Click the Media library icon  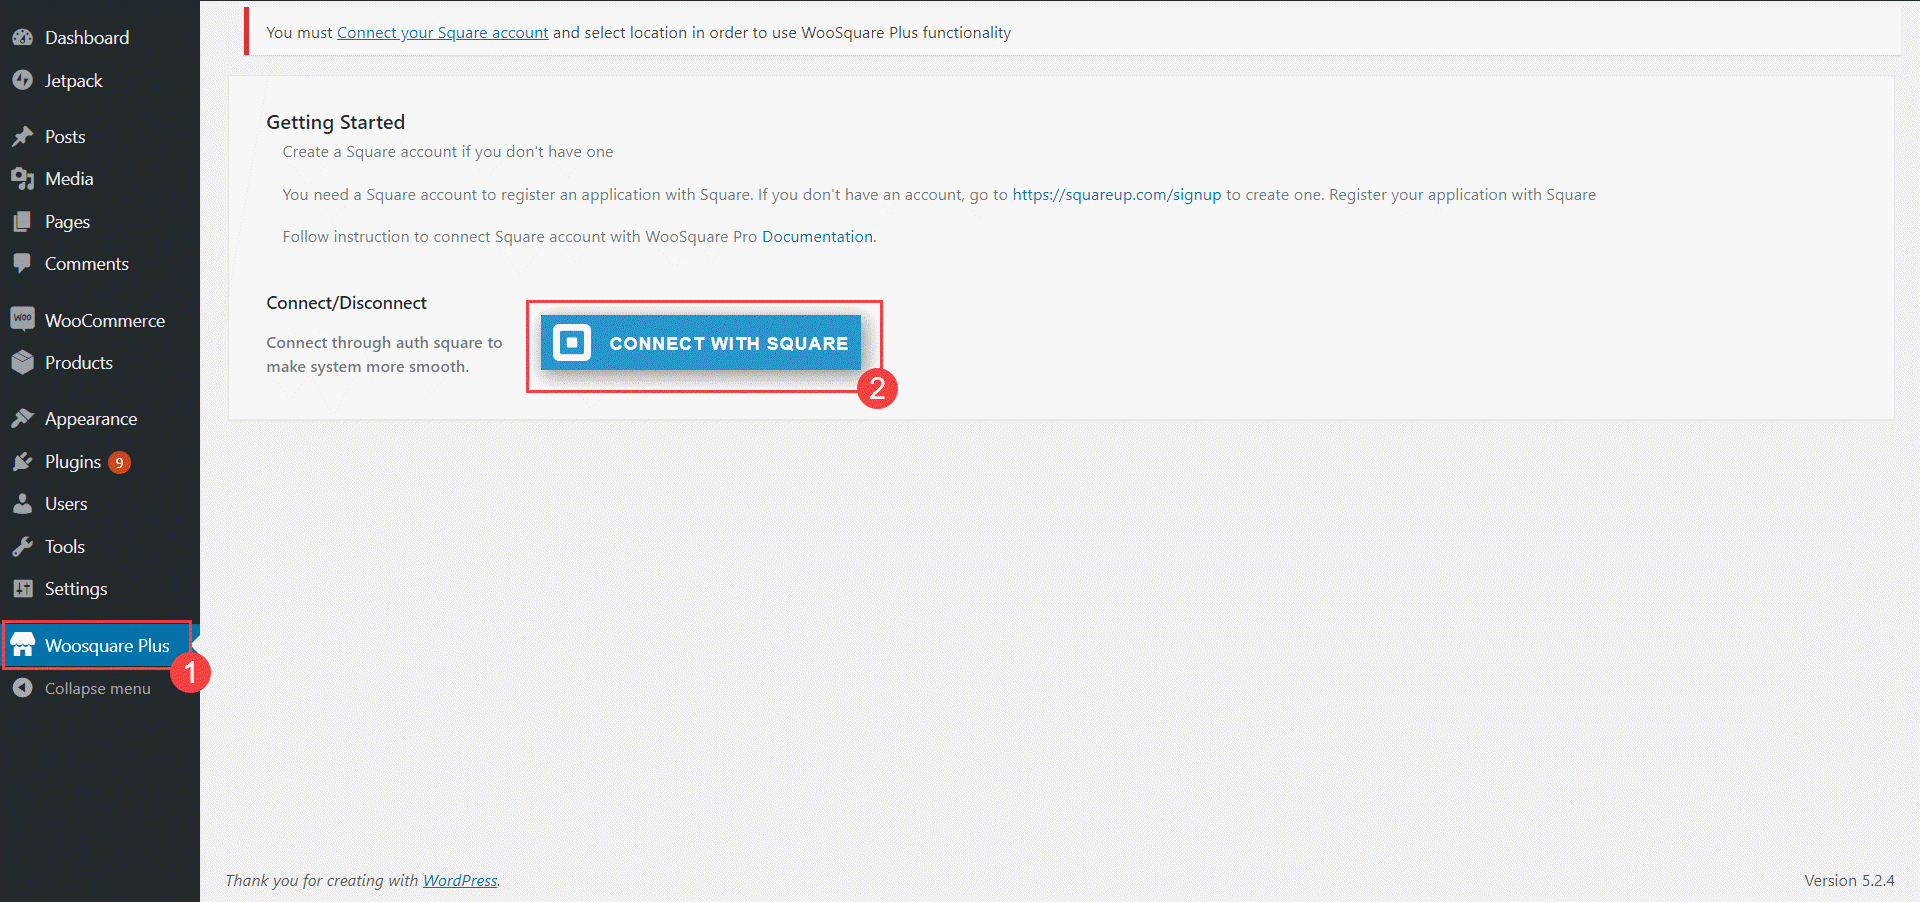[23, 178]
